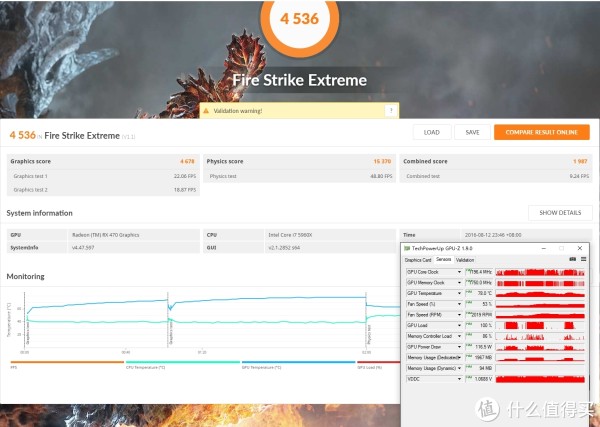Screen dimensions: 600x427
Task: Switch to the Graphics Card tab in GPU-Z
Action: (418, 260)
